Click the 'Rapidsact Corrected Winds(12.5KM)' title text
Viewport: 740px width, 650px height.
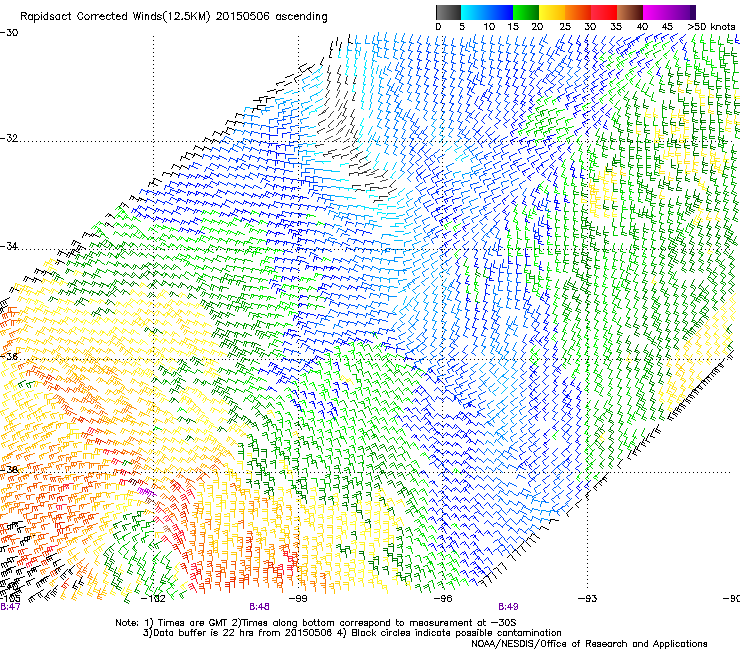pyautogui.click(x=116, y=17)
